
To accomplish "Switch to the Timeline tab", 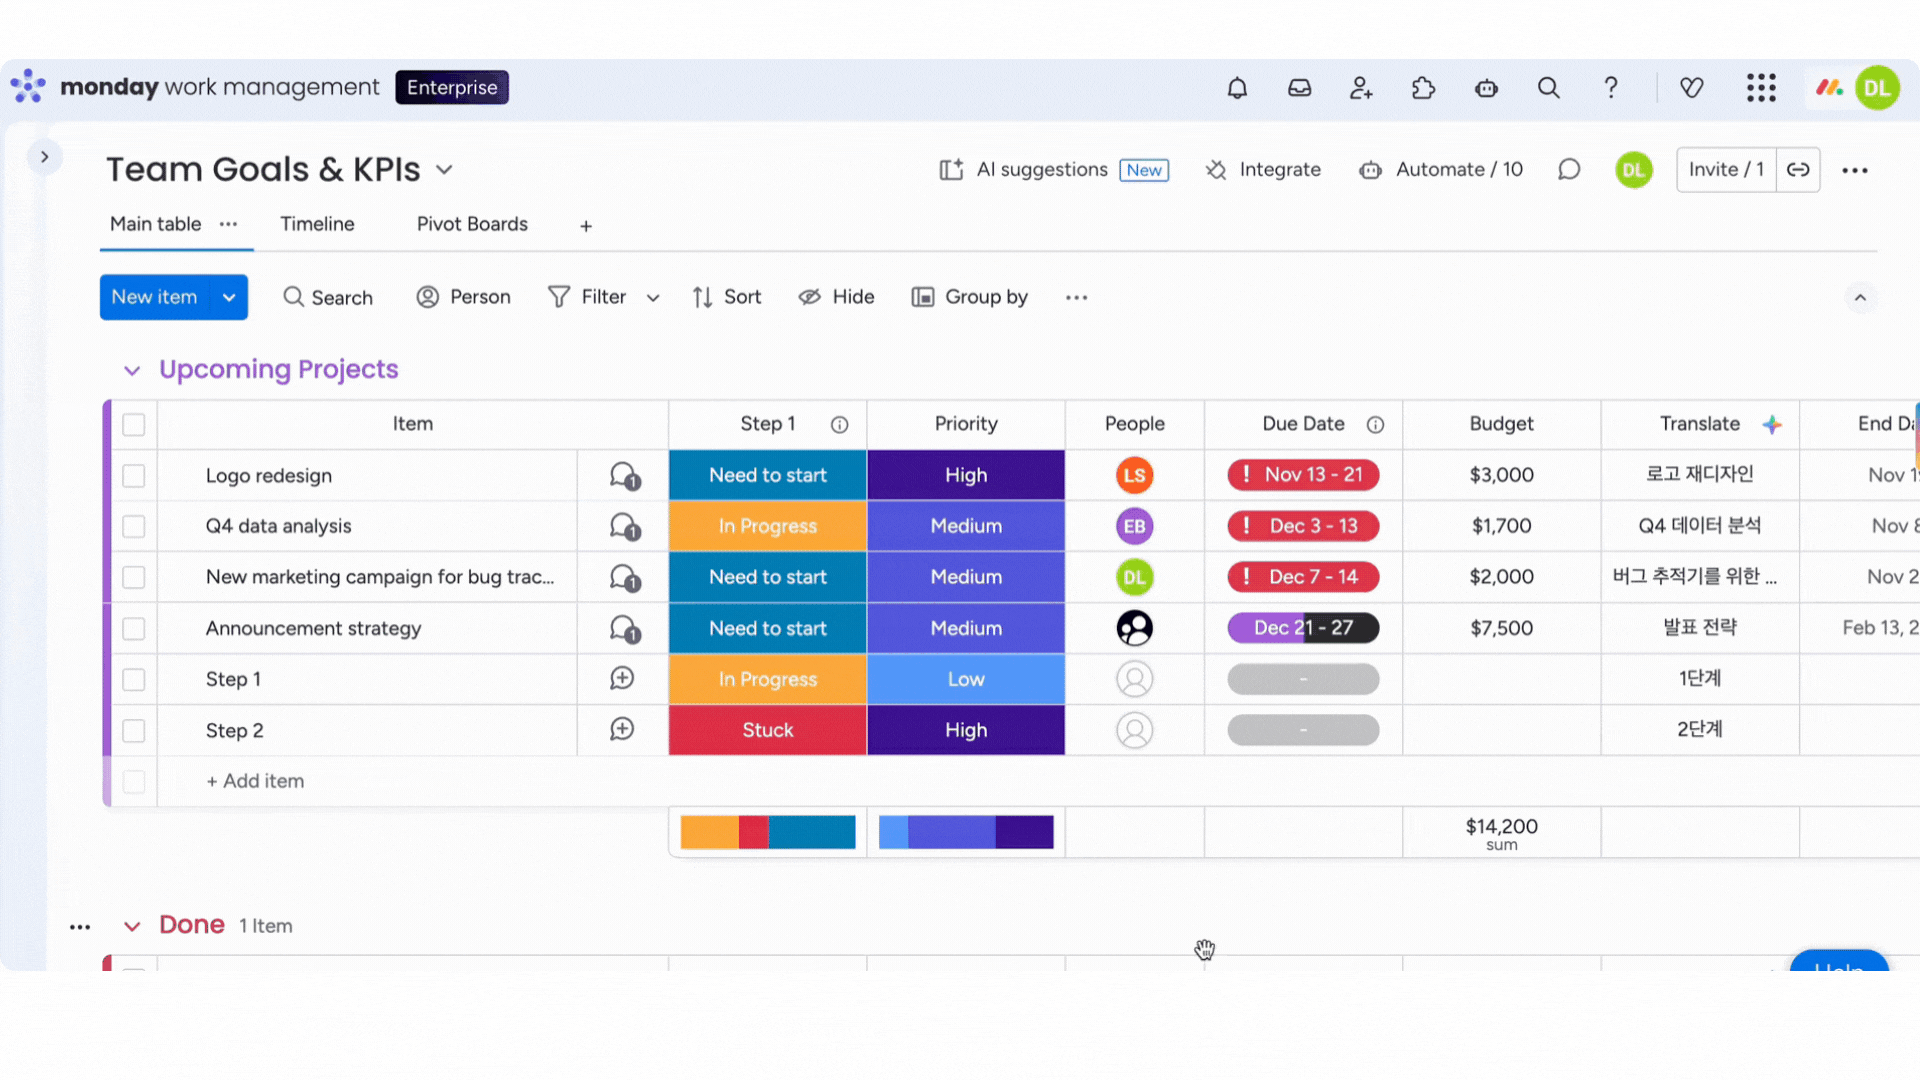I will (317, 224).
